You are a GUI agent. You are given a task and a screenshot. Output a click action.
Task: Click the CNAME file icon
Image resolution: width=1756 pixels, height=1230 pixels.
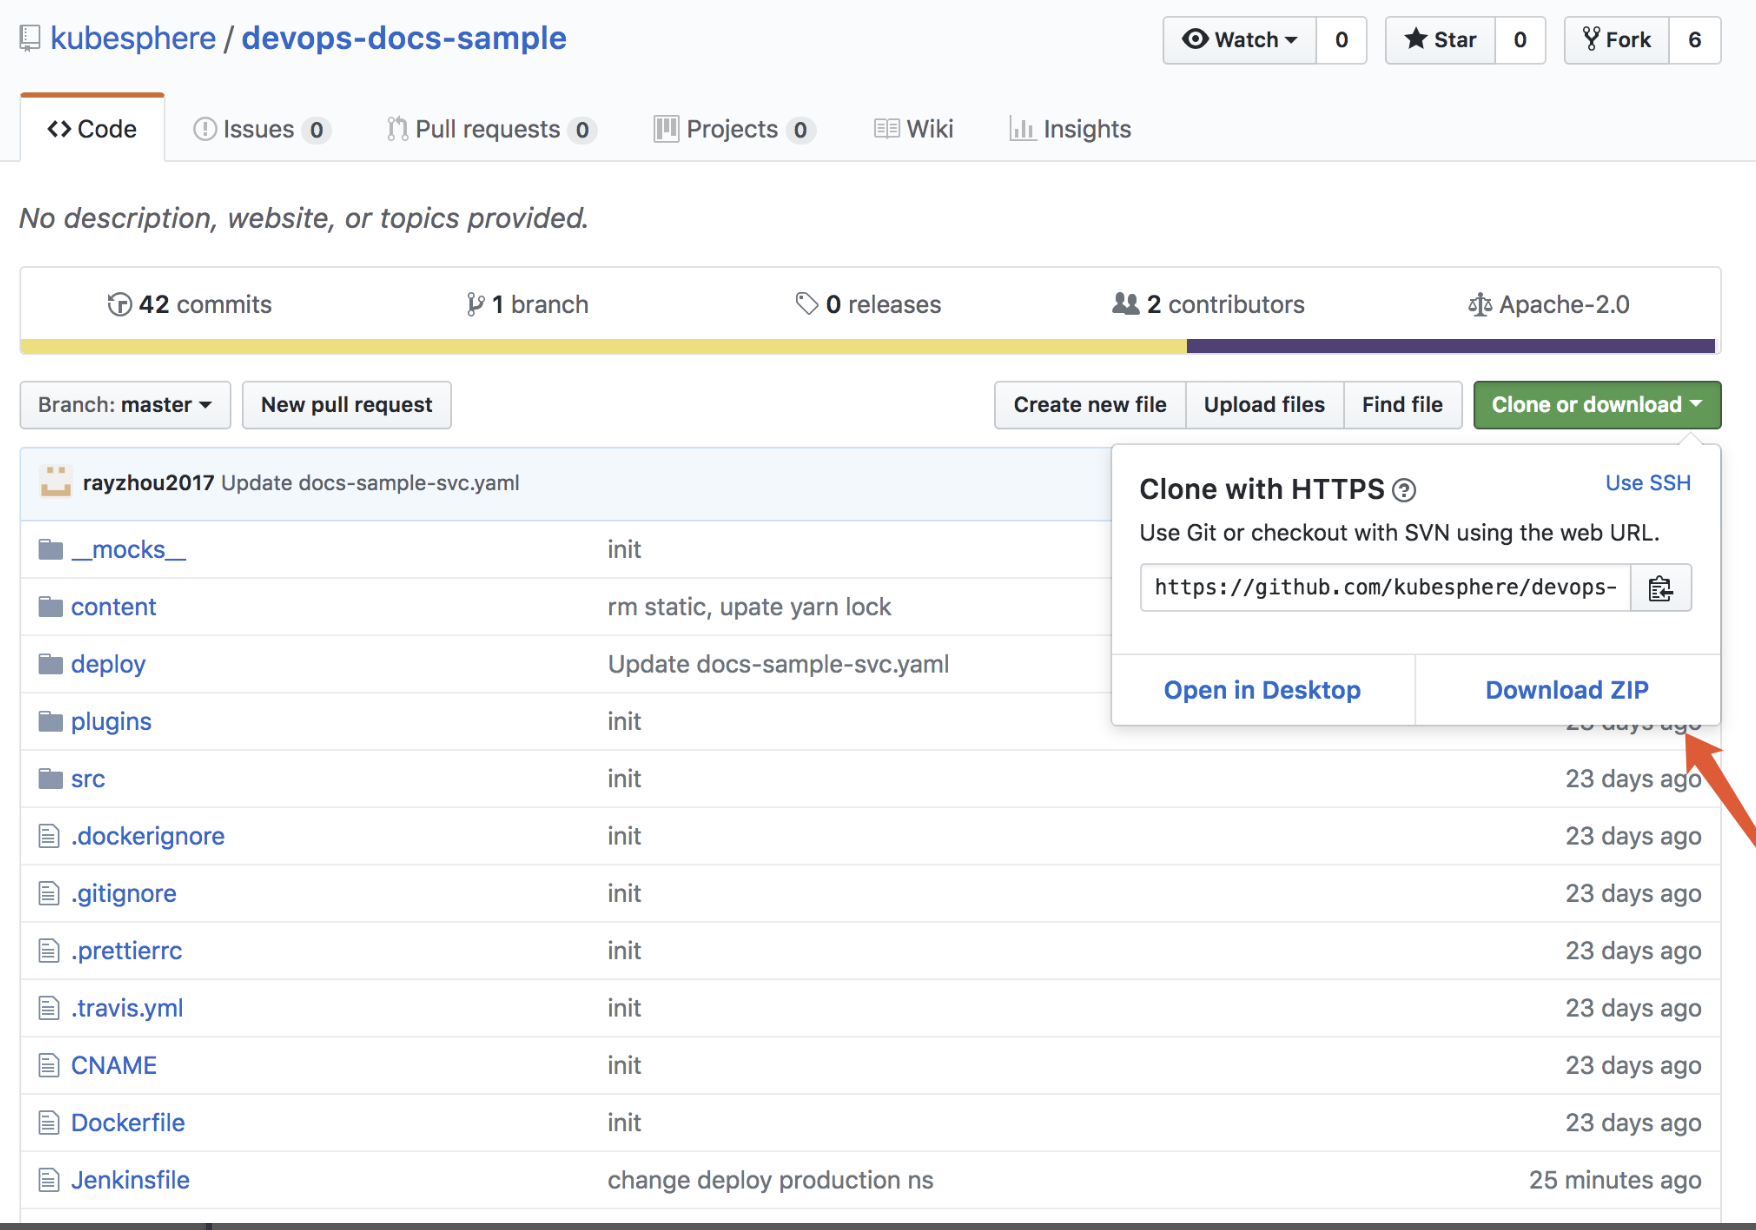[49, 1065]
